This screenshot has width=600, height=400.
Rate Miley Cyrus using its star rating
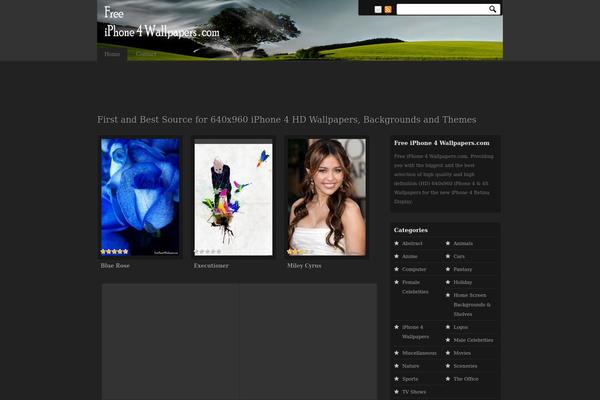[x=301, y=251]
